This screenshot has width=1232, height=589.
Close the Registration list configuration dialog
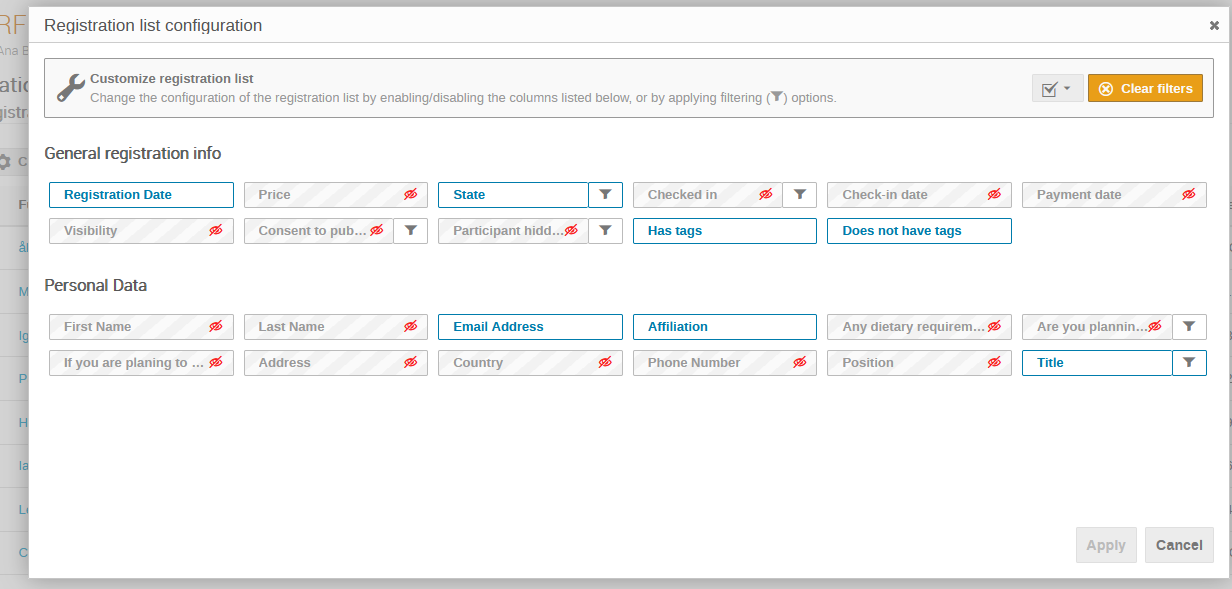pos(1214,26)
